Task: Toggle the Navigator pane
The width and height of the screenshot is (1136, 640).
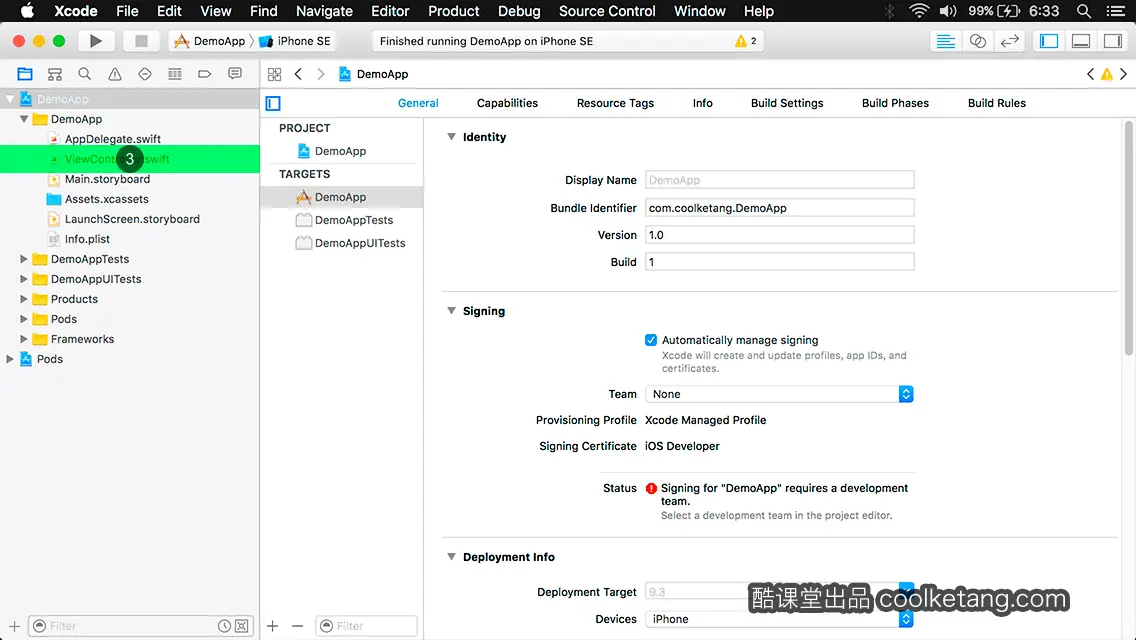Action: [1049, 41]
